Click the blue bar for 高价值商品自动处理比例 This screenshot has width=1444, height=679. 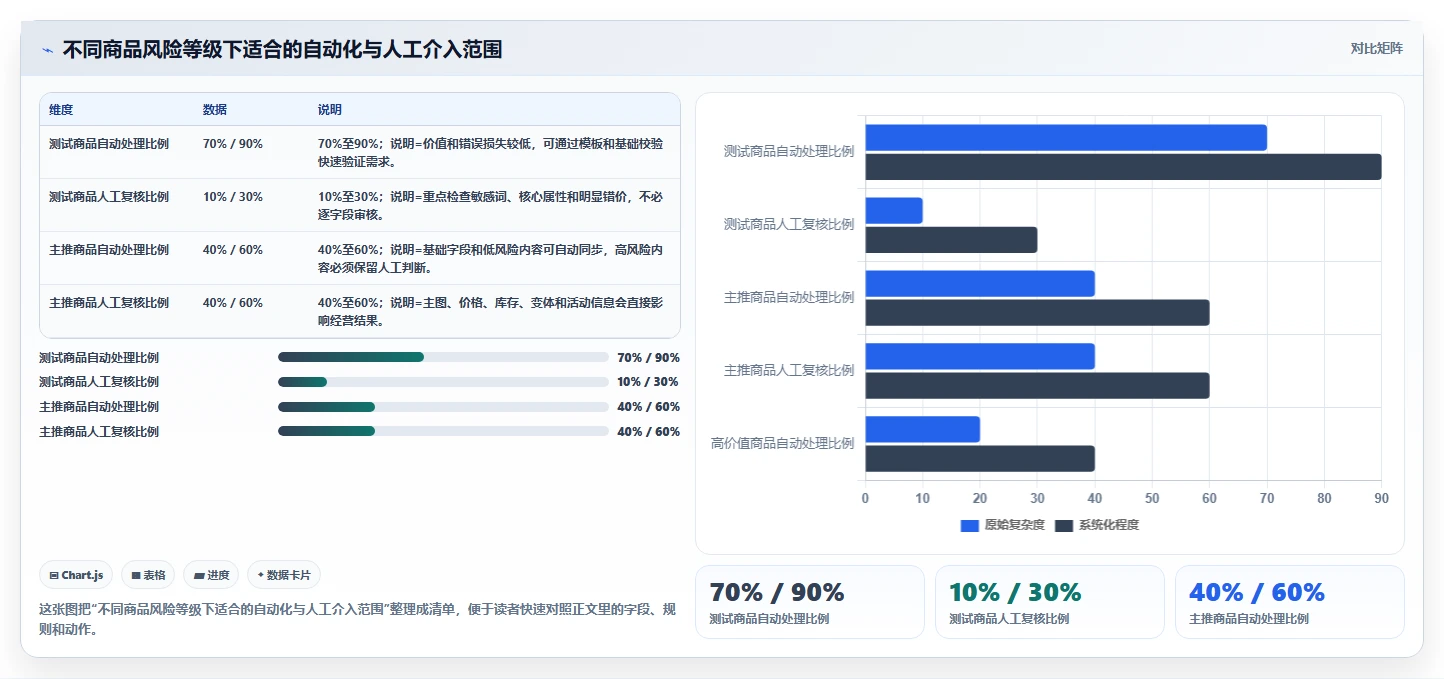[x=922, y=430]
